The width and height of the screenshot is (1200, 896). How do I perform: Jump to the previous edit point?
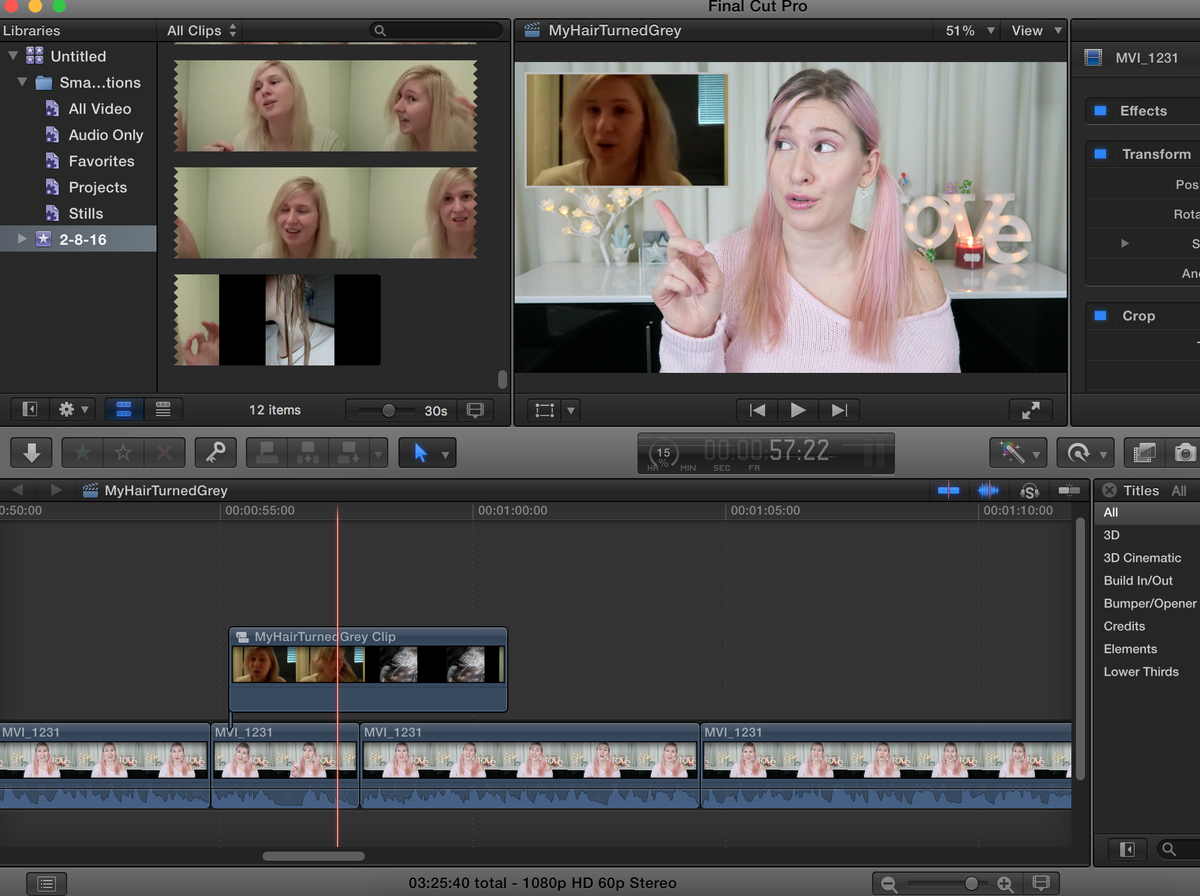click(x=757, y=410)
